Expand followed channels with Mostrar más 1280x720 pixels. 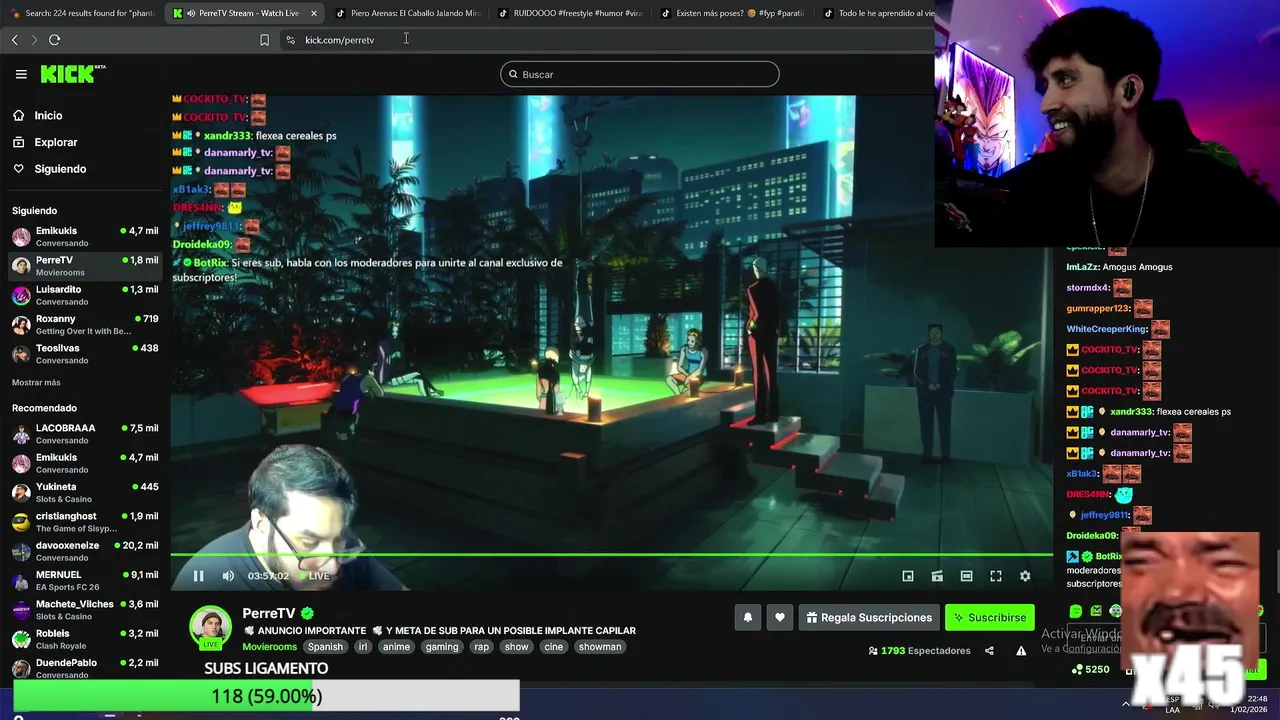pyautogui.click(x=36, y=383)
